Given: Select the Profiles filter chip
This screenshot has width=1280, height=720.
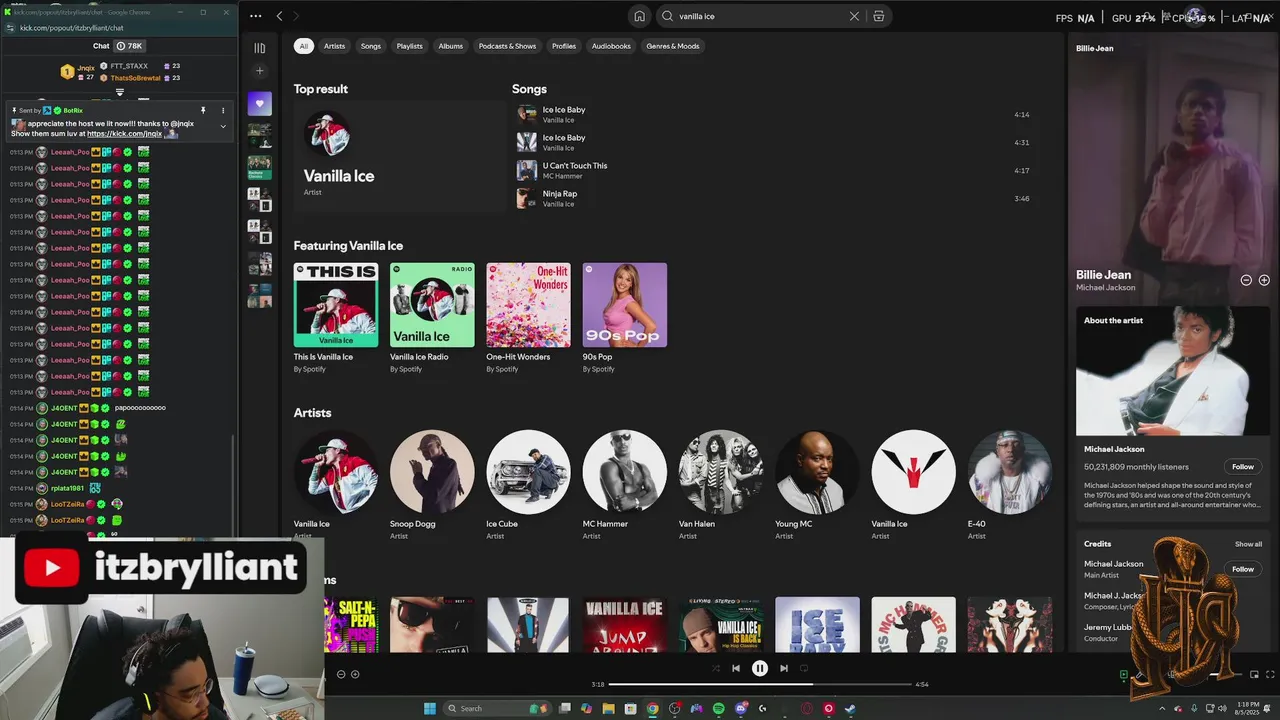Looking at the screenshot, I should pos(564,46).
